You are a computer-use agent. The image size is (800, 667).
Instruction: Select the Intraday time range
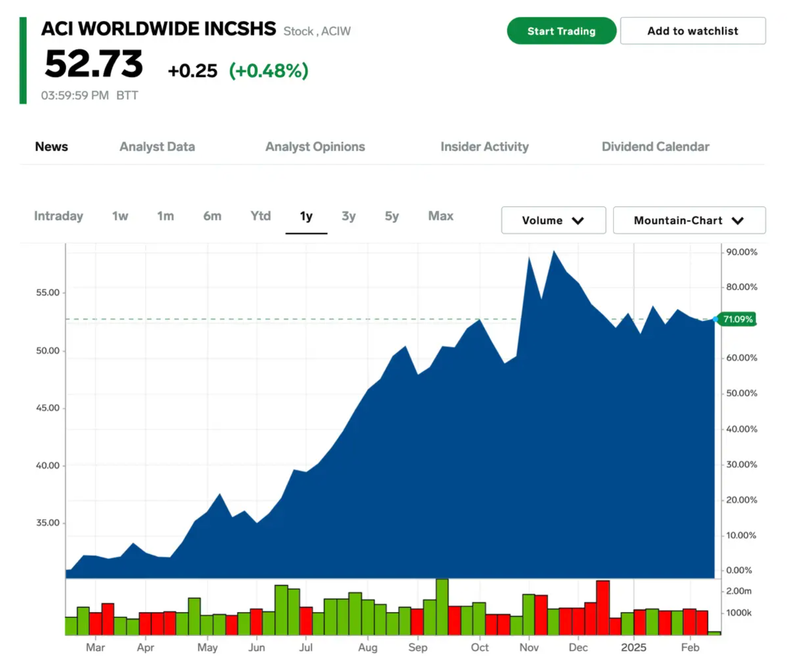tap(59, 216)
